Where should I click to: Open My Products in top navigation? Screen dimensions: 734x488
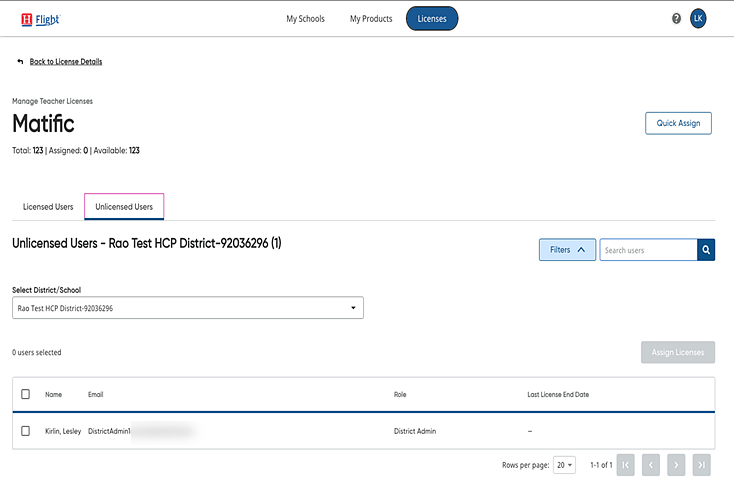click(x=371, y=19)
